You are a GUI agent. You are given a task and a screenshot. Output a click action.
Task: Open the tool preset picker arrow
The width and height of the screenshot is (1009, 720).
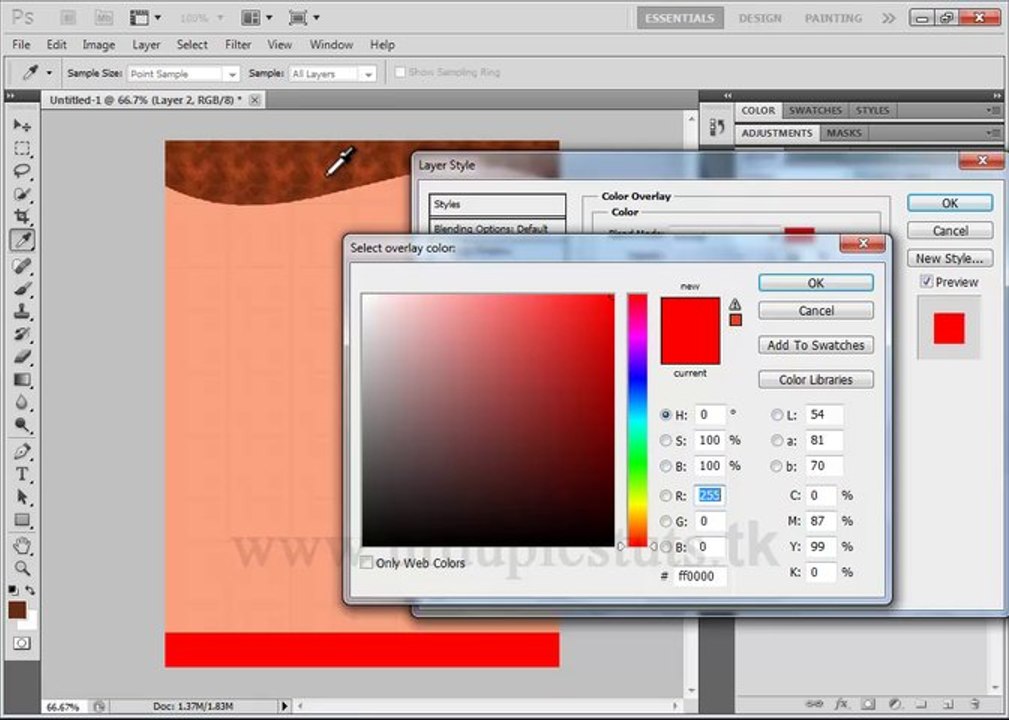49,73
